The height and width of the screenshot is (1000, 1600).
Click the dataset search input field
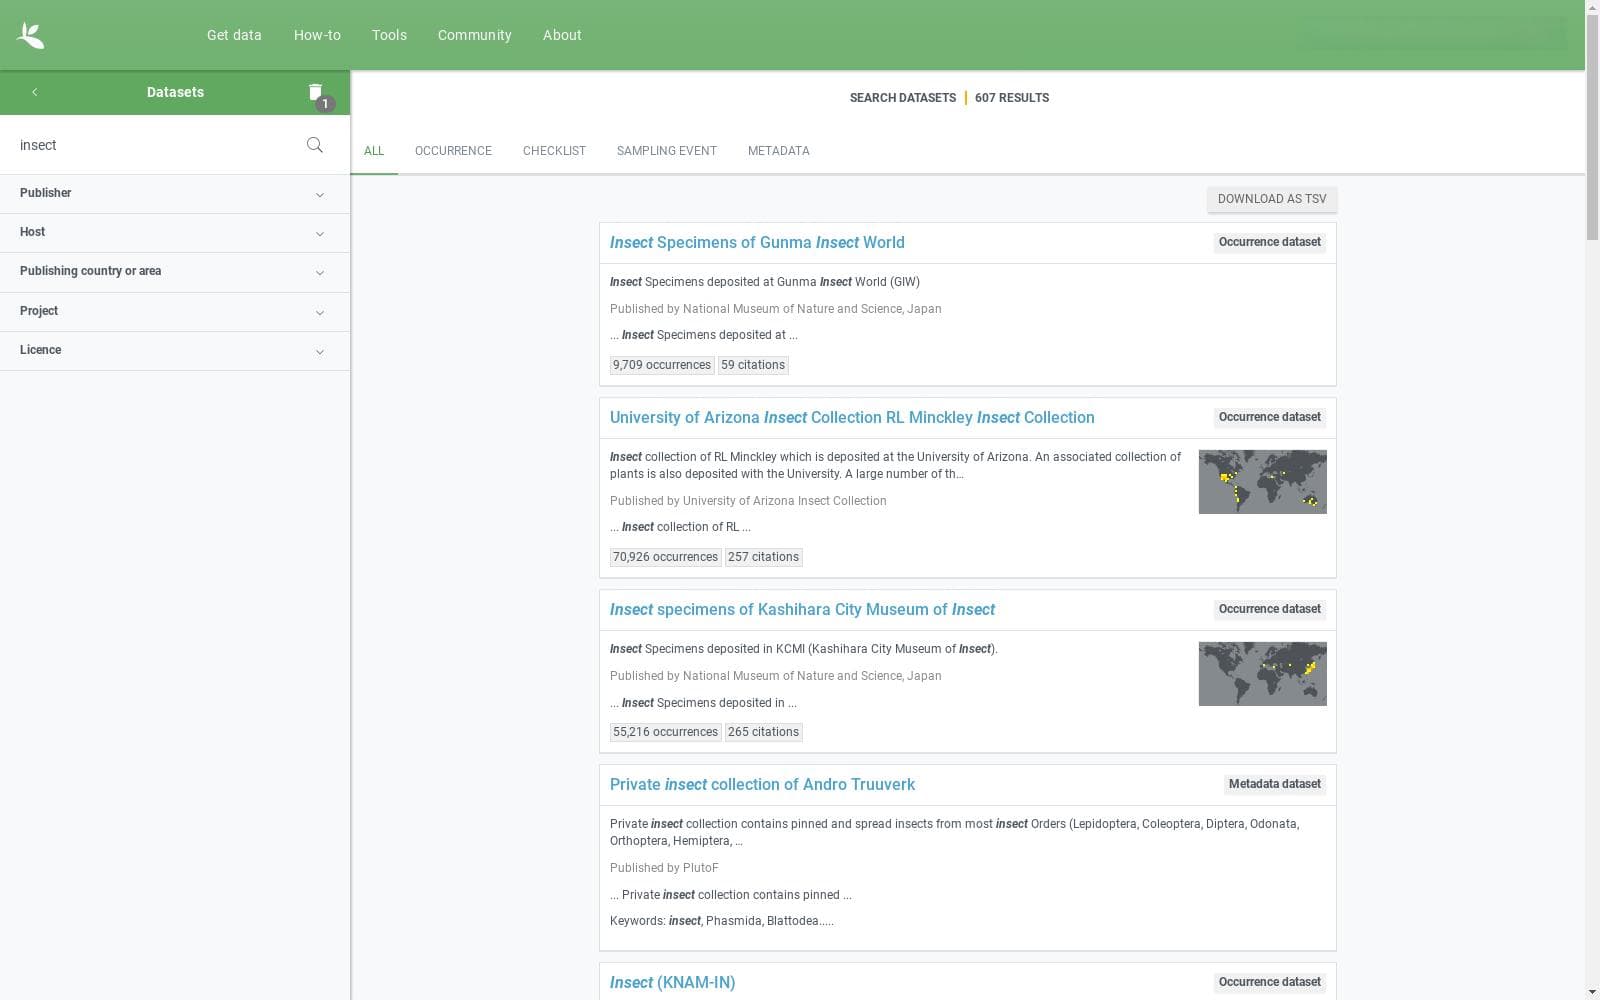pos(155,145)
